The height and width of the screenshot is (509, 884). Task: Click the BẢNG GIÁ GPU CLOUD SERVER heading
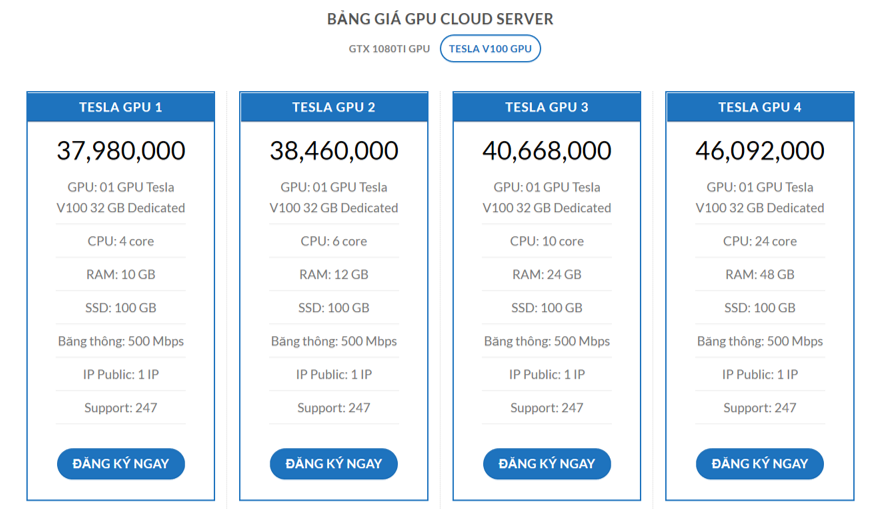point(440,19)
